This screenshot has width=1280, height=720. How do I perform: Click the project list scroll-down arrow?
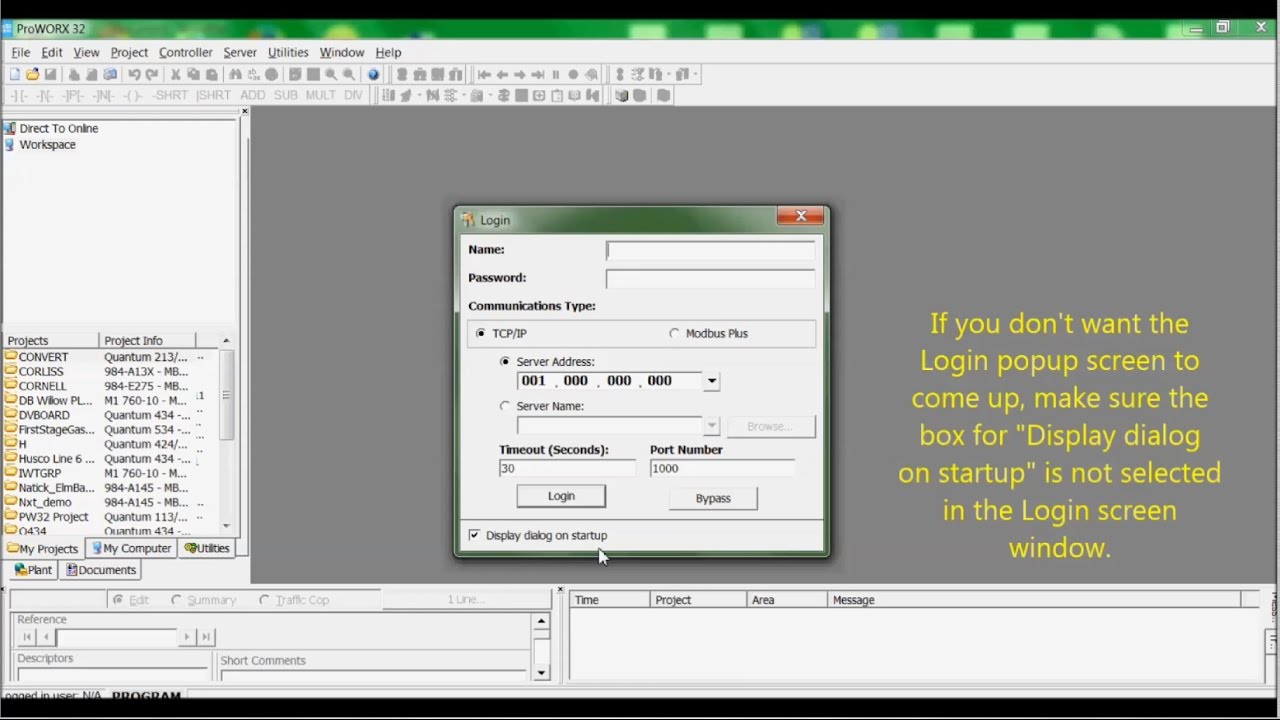[226, 526]
